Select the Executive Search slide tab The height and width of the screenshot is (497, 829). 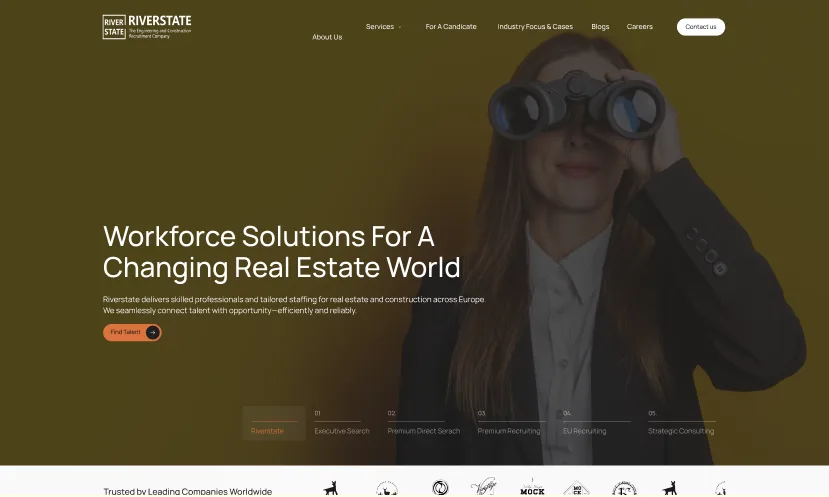point(342,424)
